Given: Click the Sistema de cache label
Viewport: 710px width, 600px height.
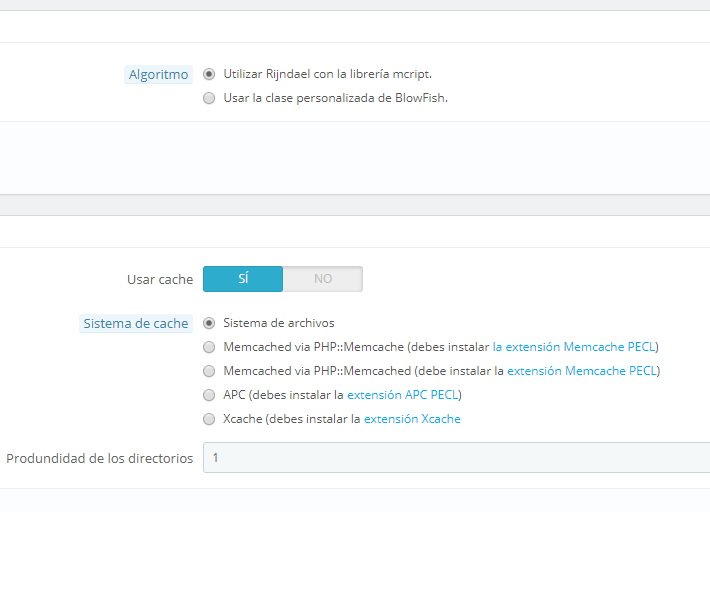Looking at the screenshot, I should coord(136,324).
